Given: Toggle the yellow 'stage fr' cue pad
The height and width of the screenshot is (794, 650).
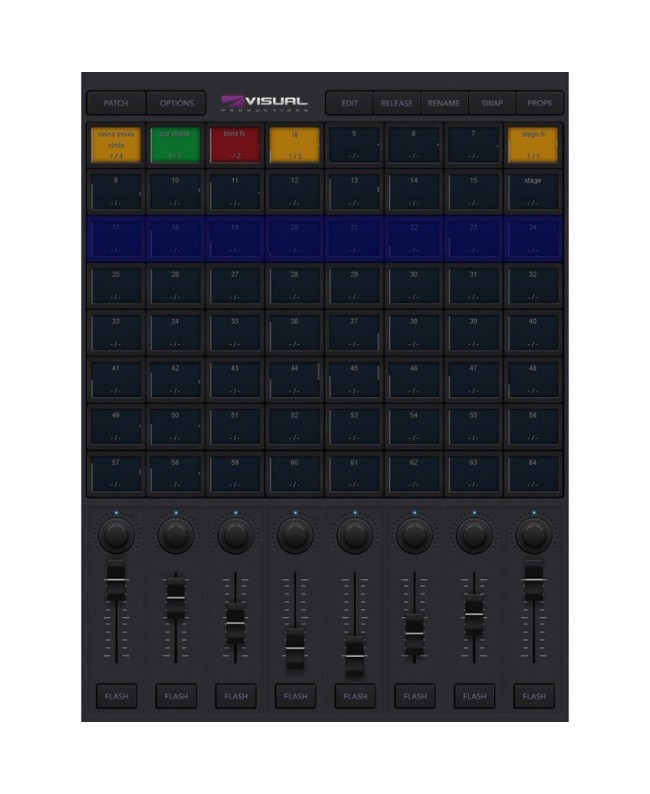Looking at the screenshot, I should (533, 145).
